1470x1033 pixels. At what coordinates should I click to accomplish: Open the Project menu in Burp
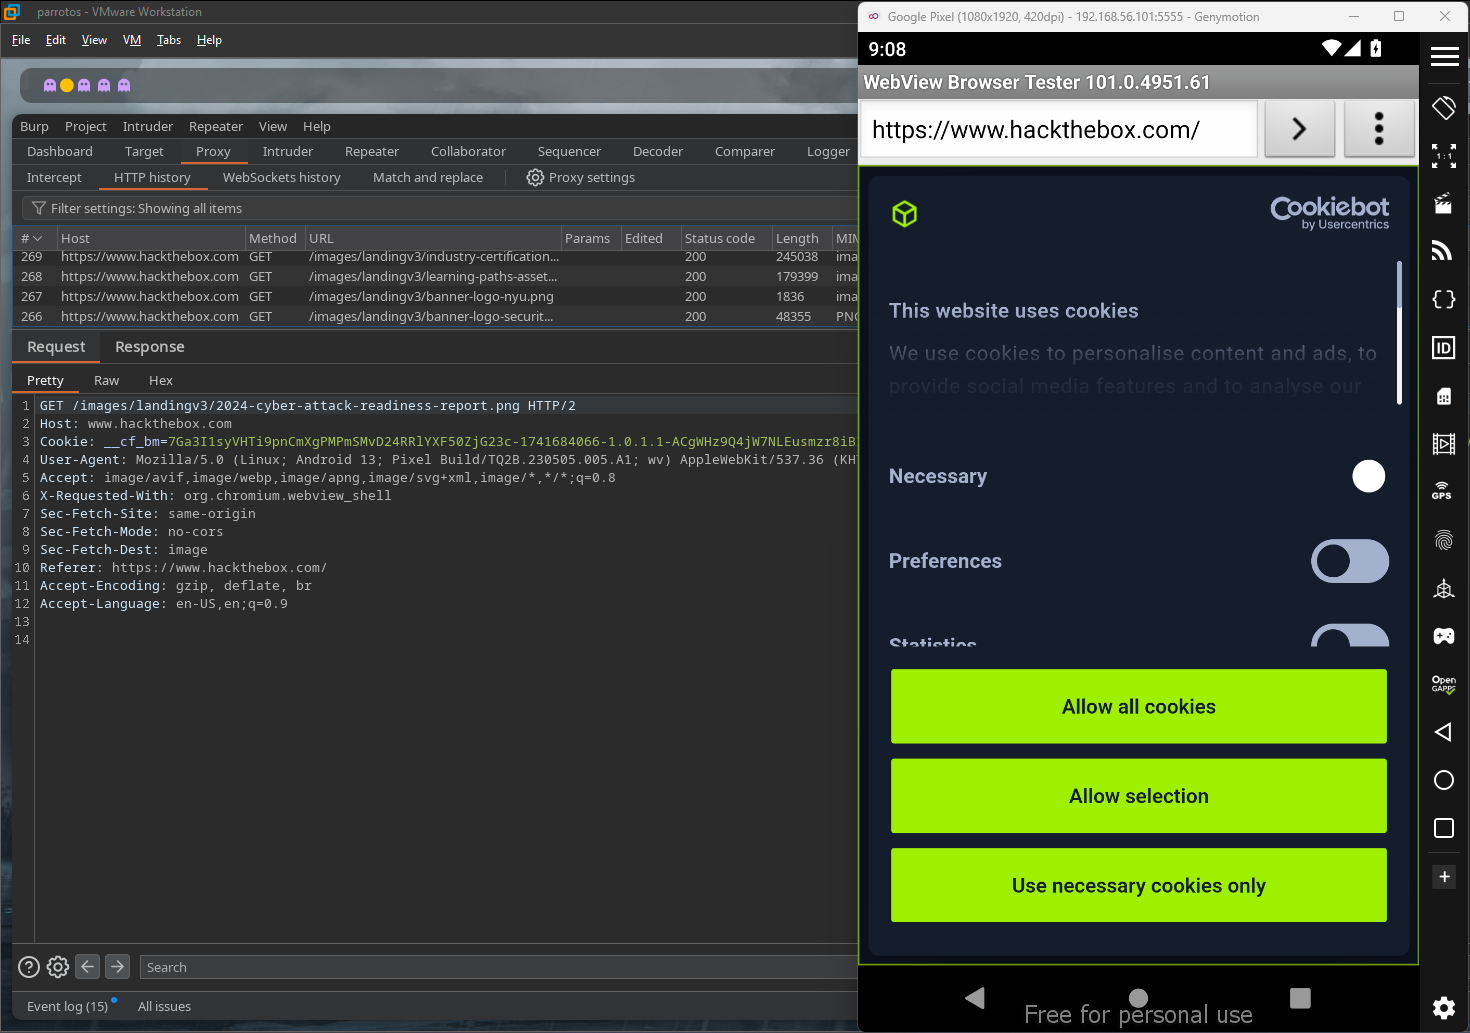[x=85, y=126]
